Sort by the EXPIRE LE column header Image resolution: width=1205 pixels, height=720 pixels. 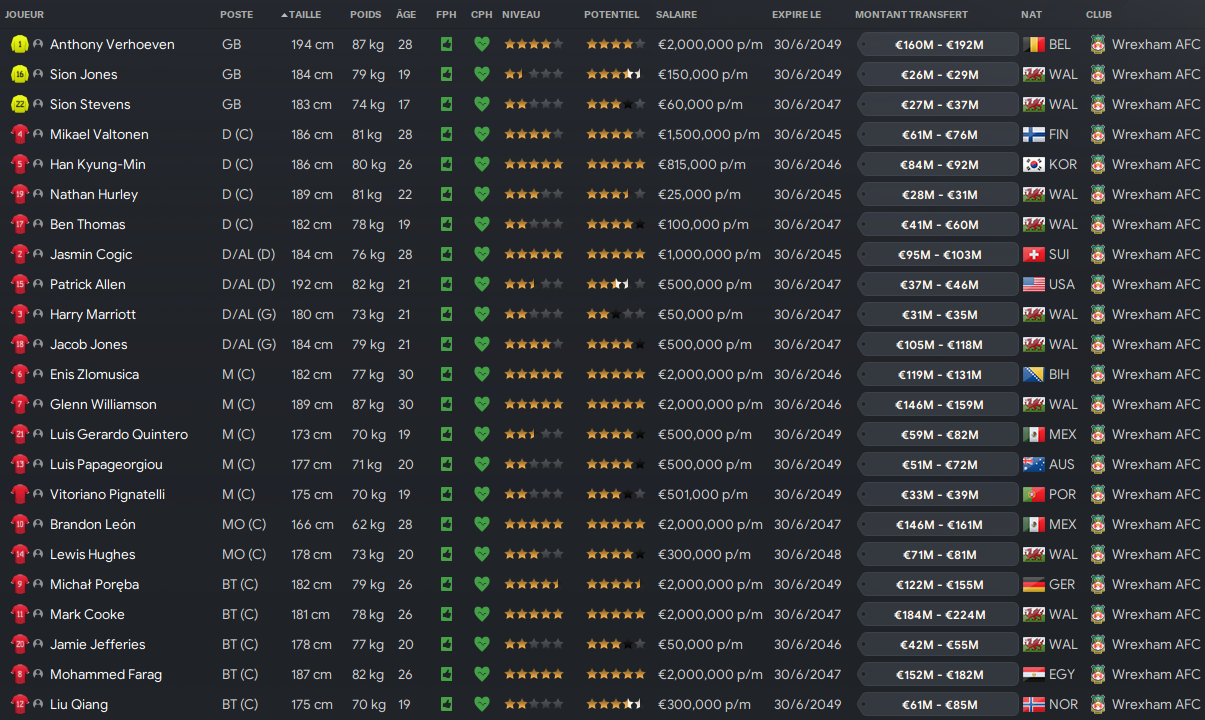796,15
